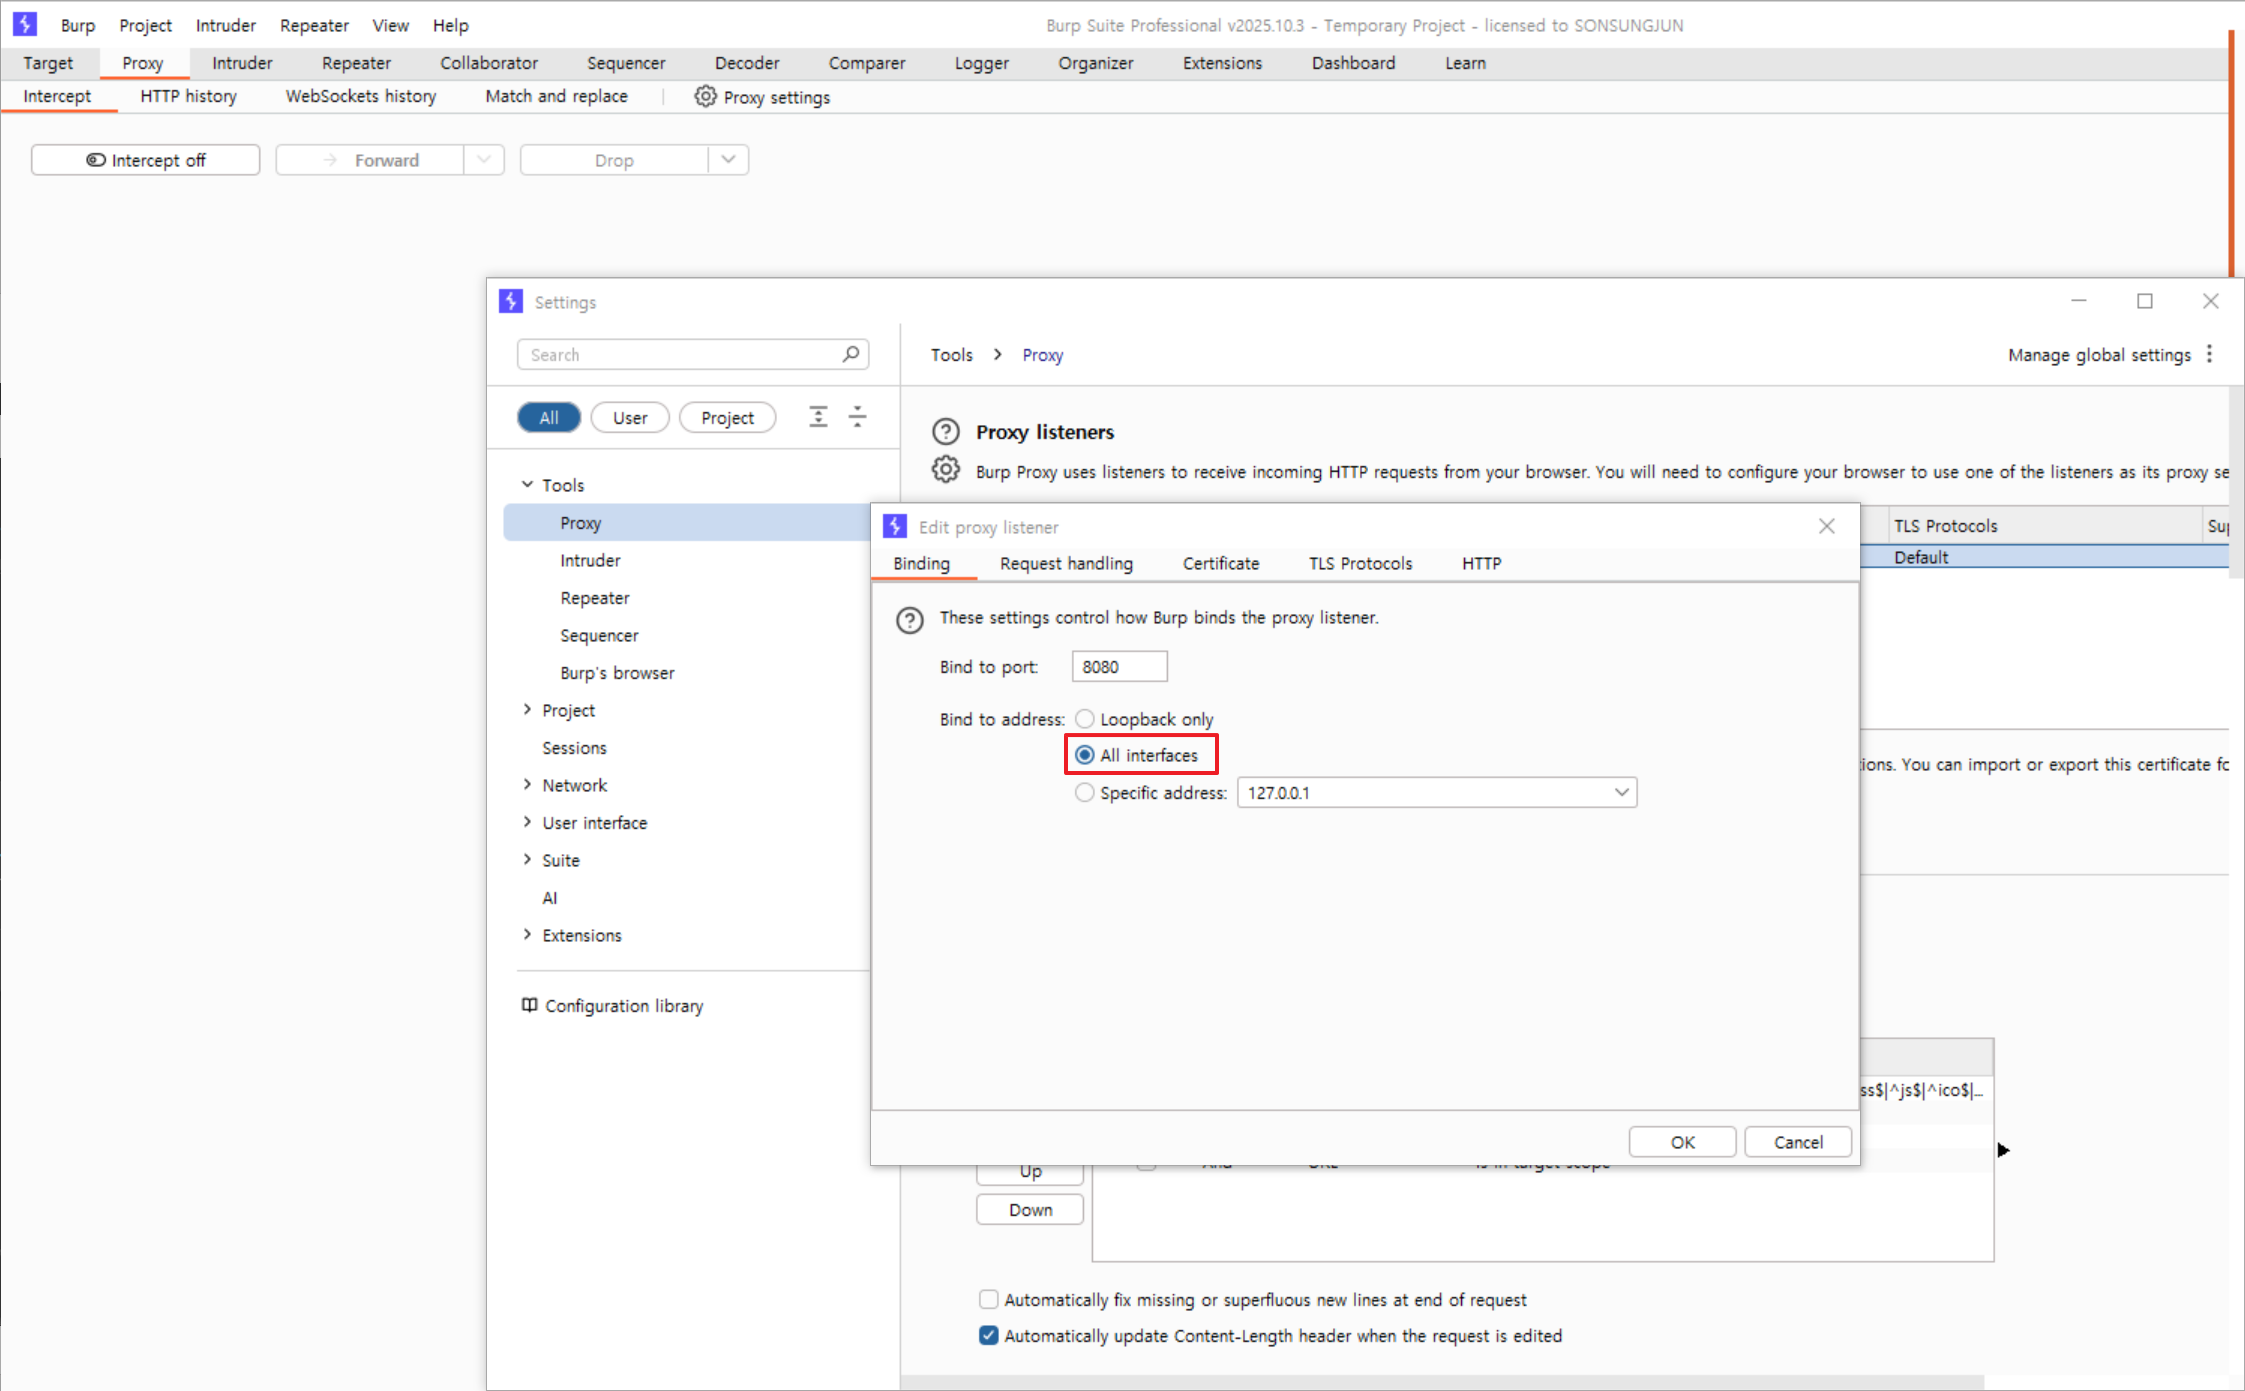Click the collapse all sections icon

pos(857,417)
